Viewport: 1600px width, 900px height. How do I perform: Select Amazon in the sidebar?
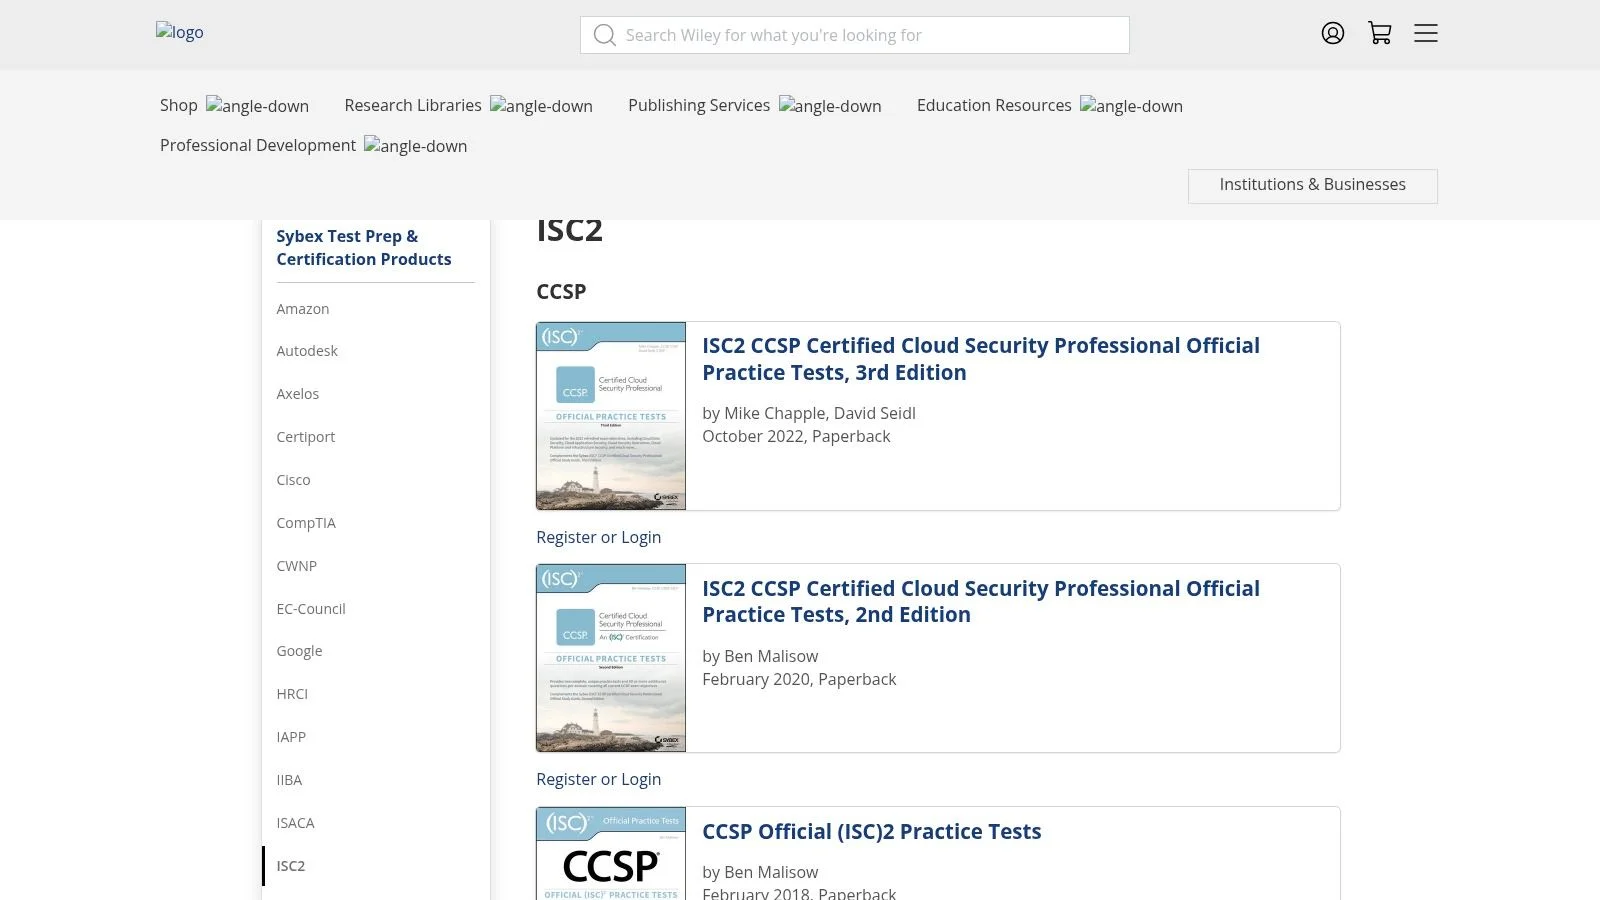click(x=303, y=310)
